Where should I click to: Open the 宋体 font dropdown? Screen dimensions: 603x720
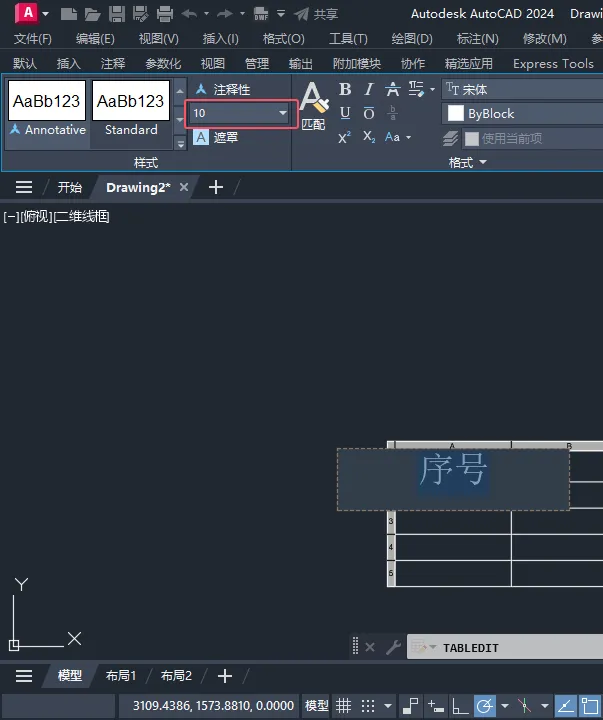523,89
